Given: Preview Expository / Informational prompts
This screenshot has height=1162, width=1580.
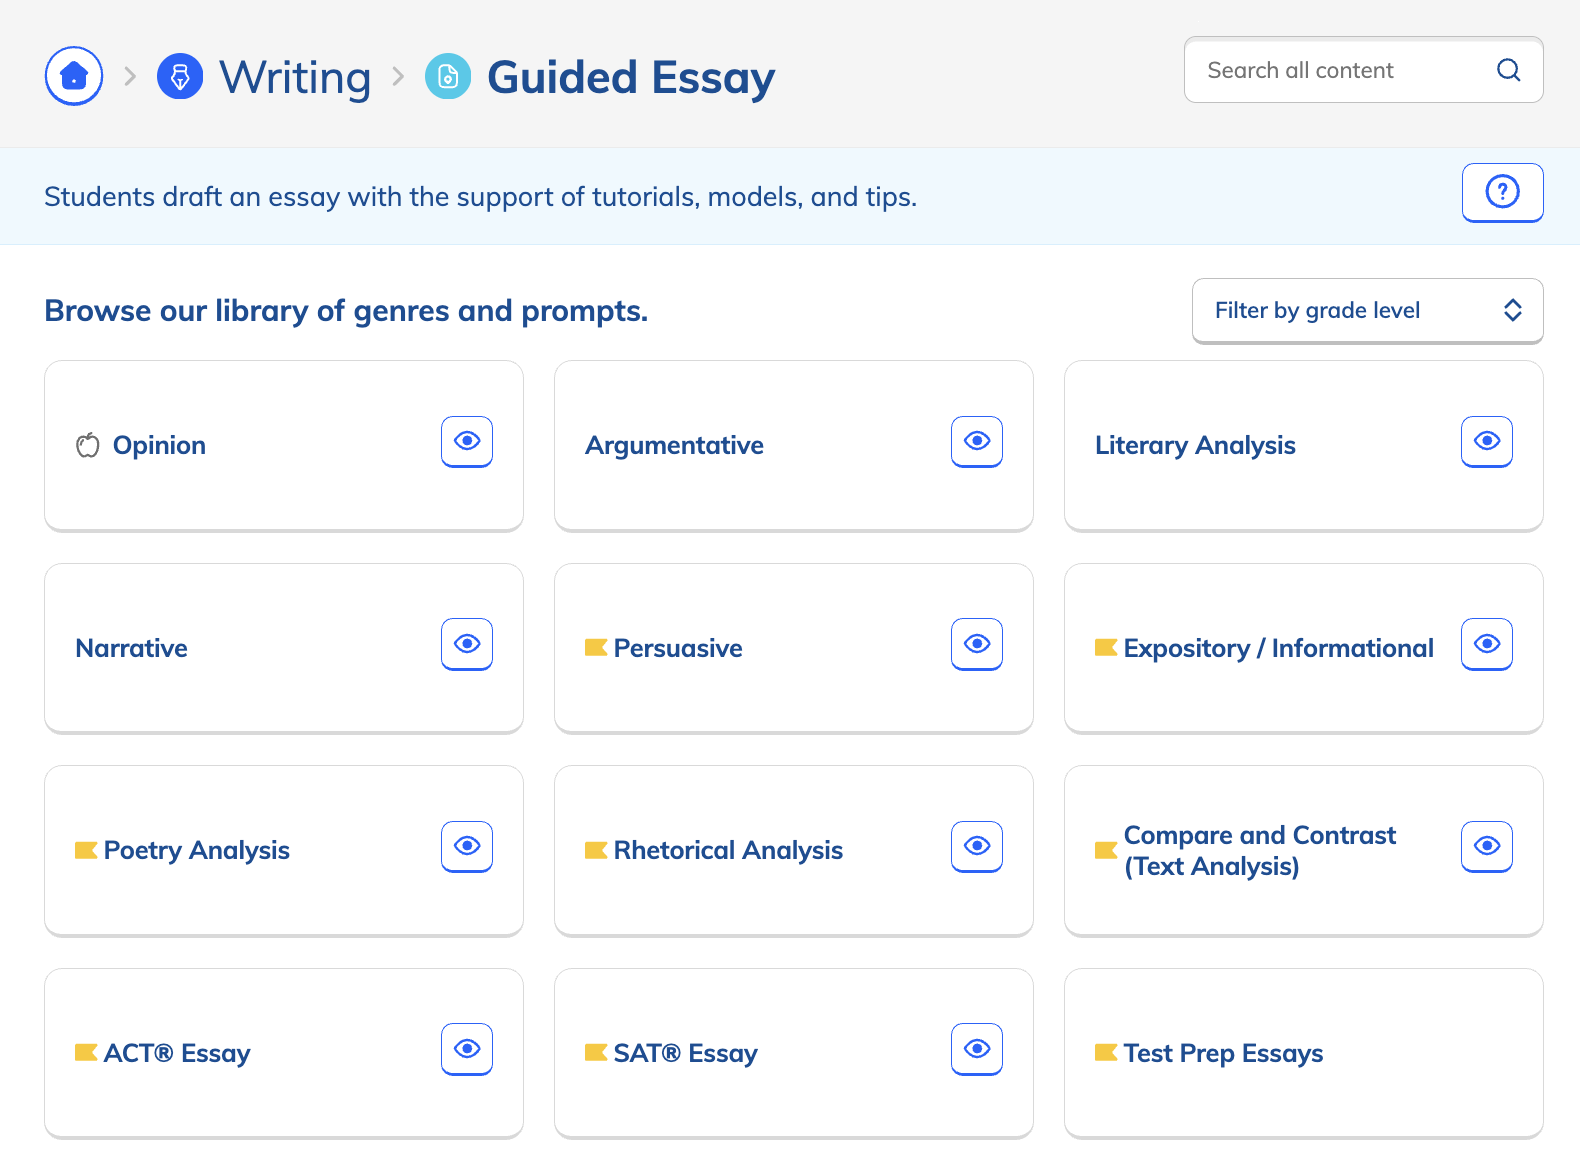Looking at the screenshot, I should [1487, 644].
